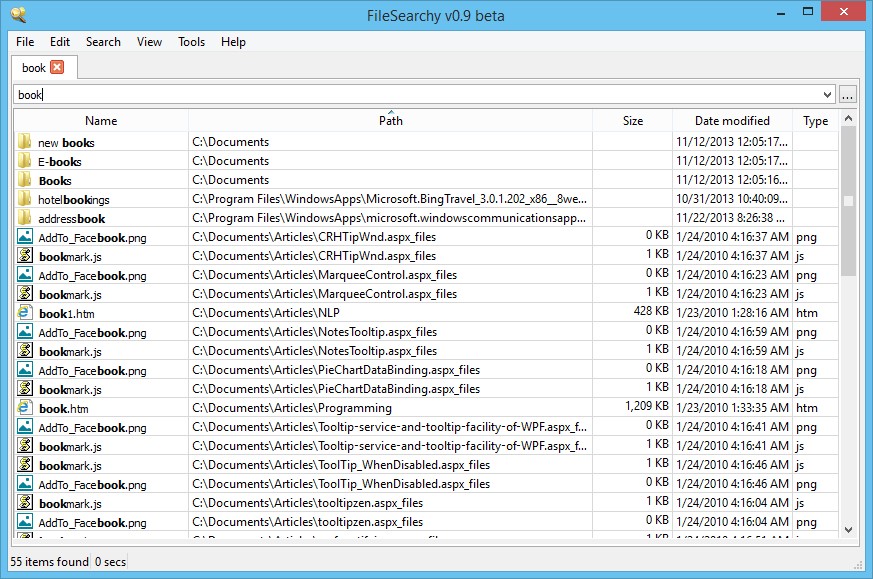
Task: Open the Search menu
Action: (x=102, y=42)
